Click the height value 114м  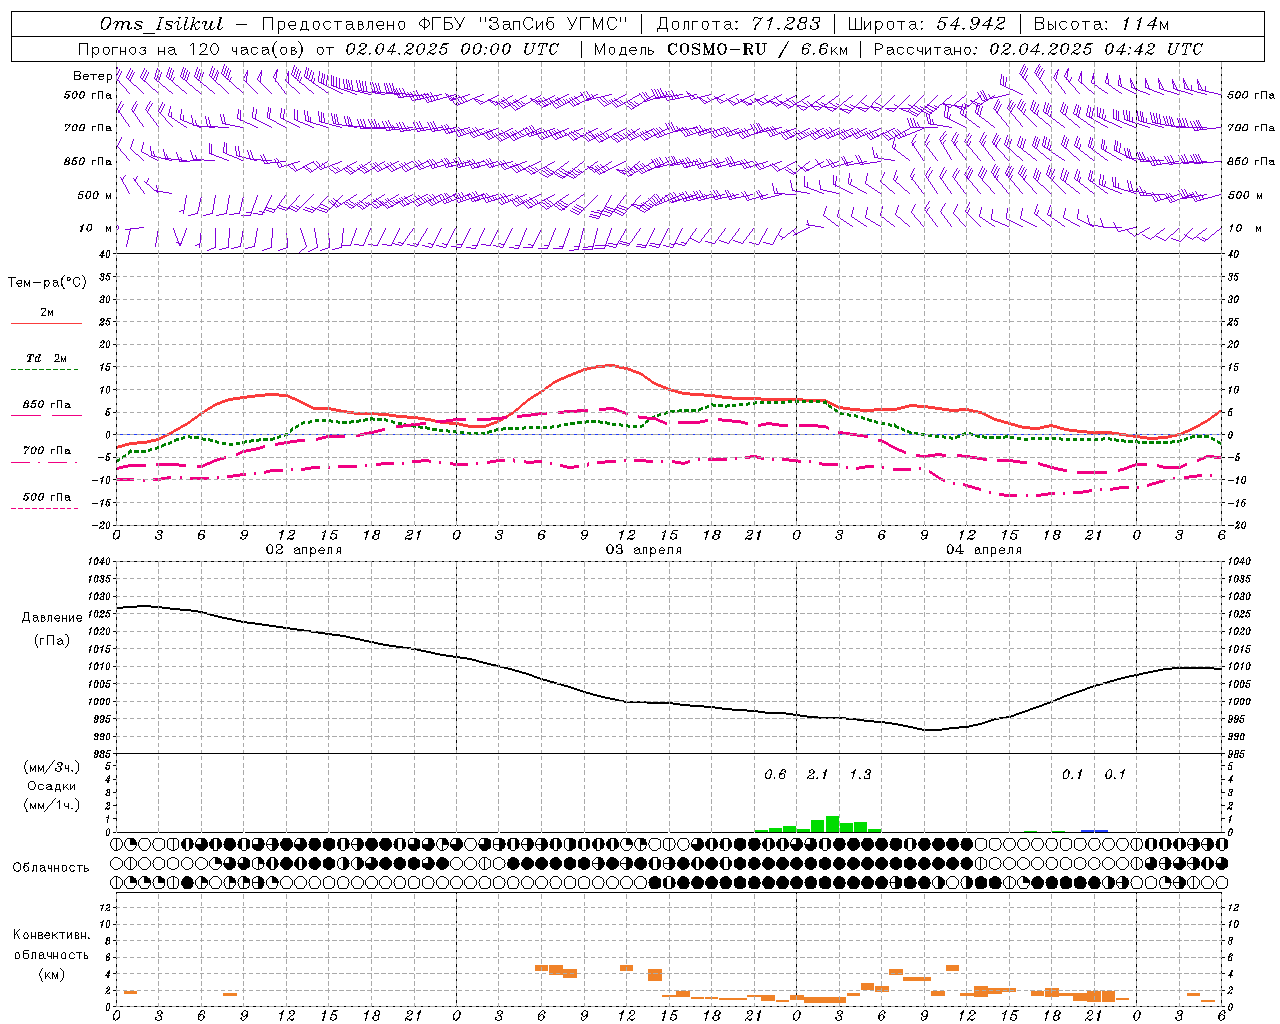pos(1143,24)
